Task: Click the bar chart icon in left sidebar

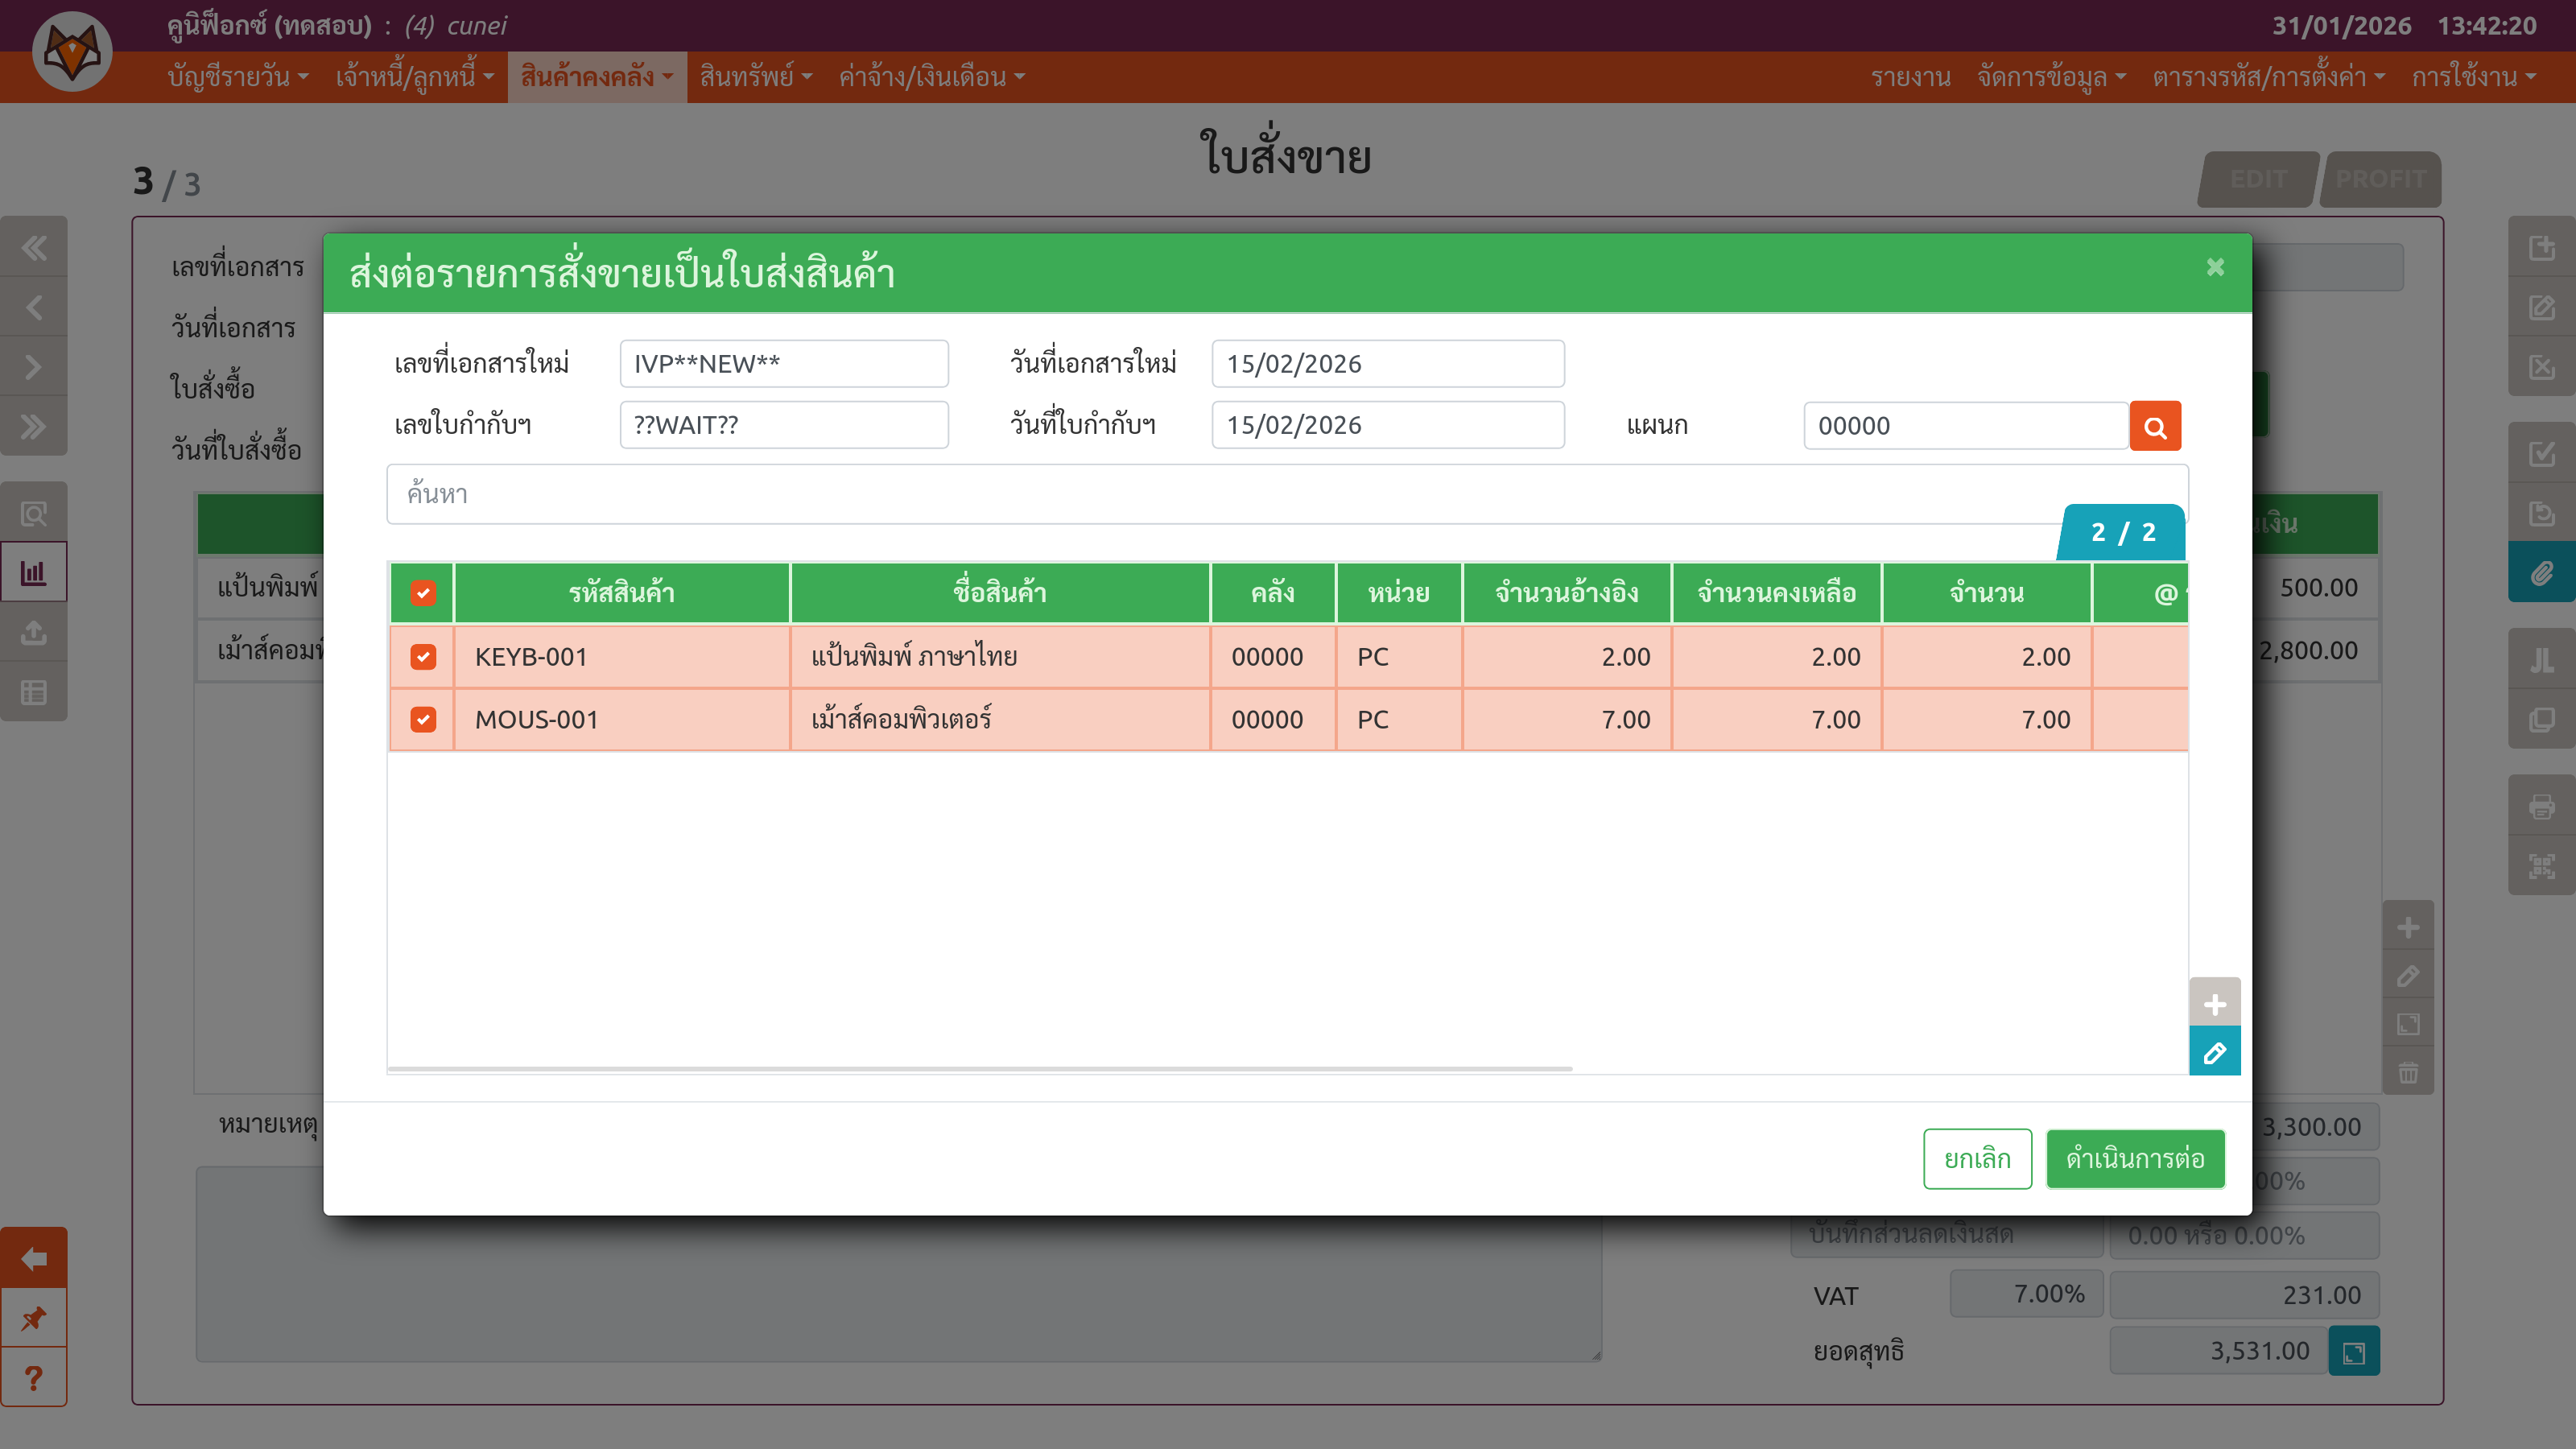Action: 34,573
